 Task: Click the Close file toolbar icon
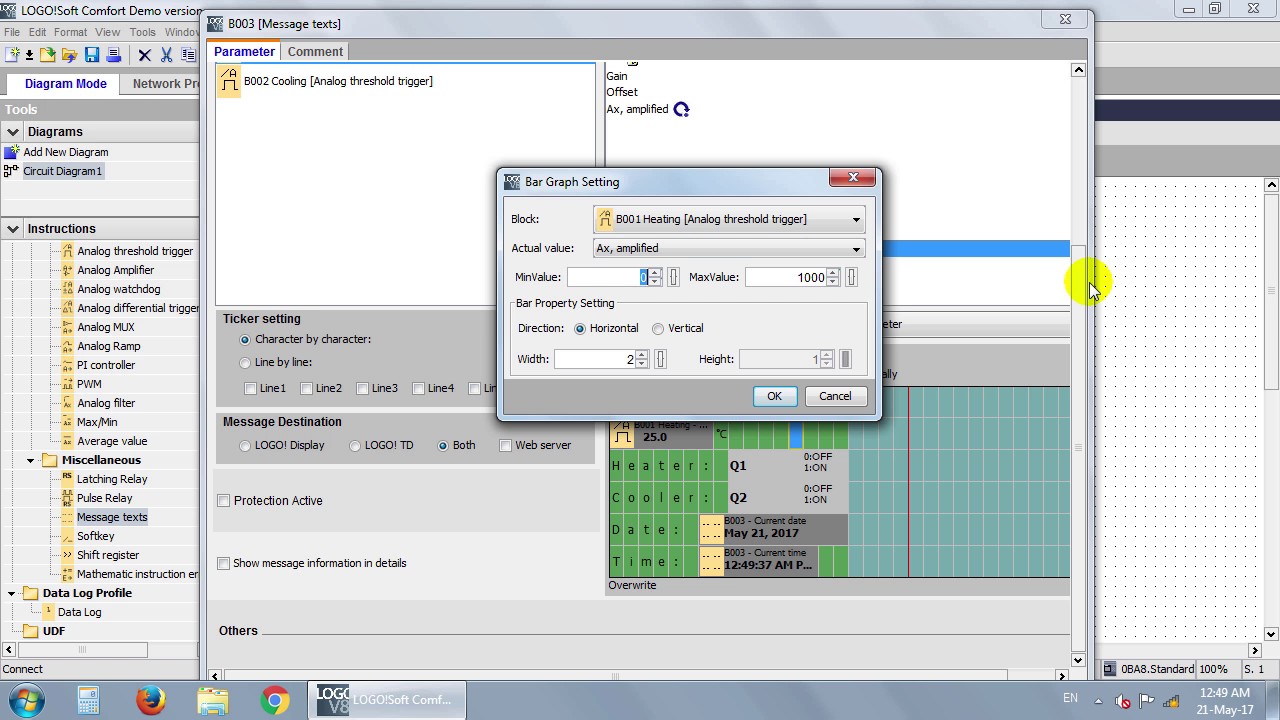pyautogui.click(x=69, y=55)
